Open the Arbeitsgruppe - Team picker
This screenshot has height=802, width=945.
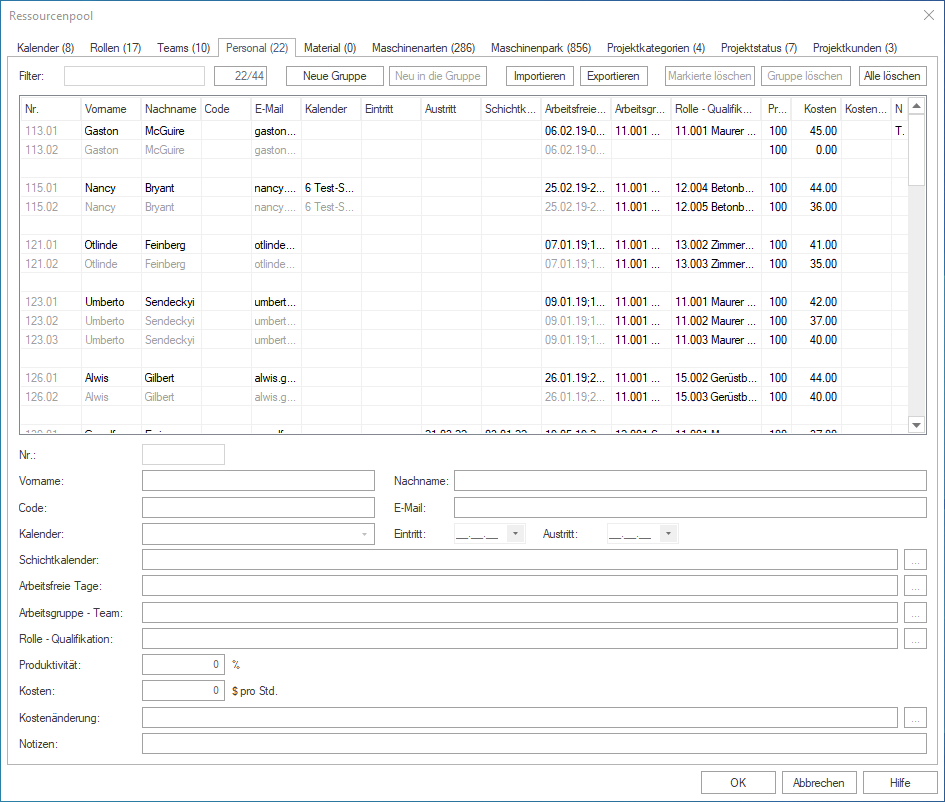916,611
